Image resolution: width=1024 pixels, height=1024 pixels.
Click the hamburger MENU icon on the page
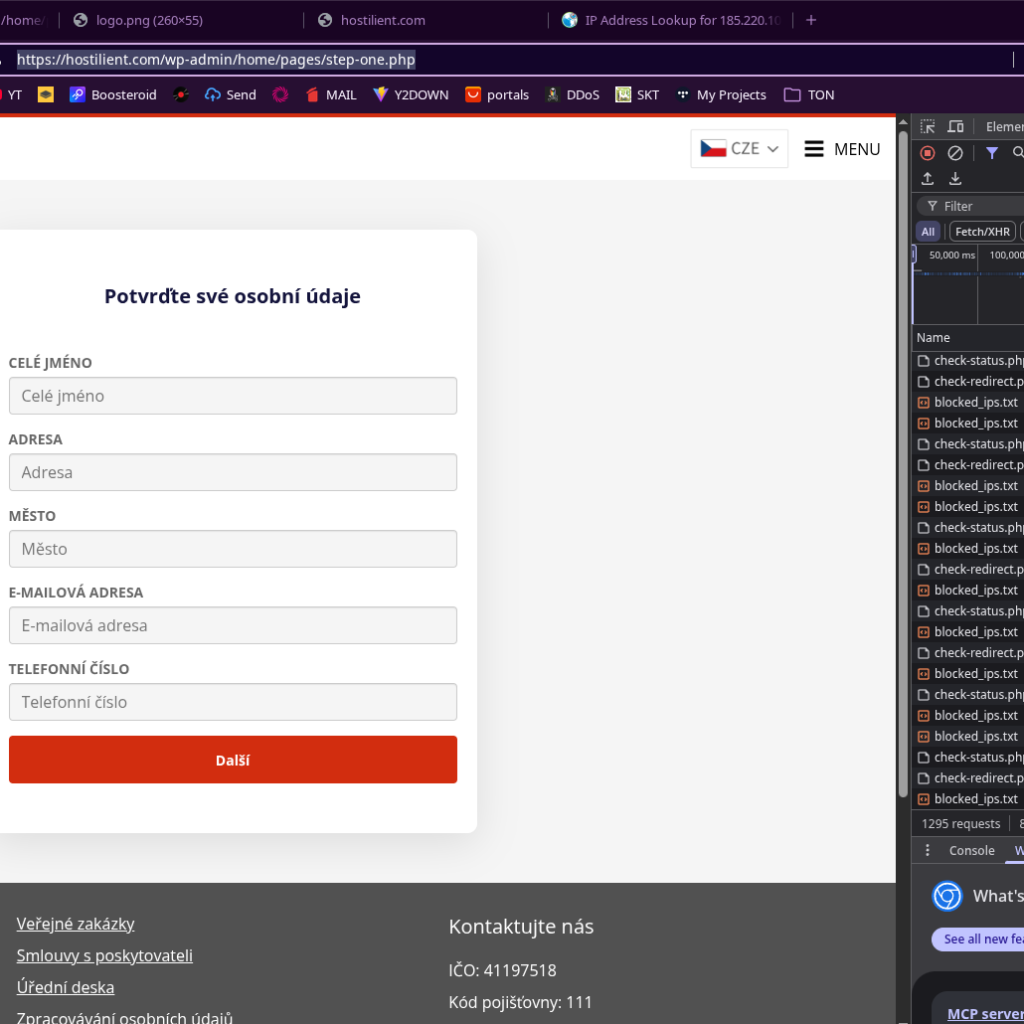point(814,149)
